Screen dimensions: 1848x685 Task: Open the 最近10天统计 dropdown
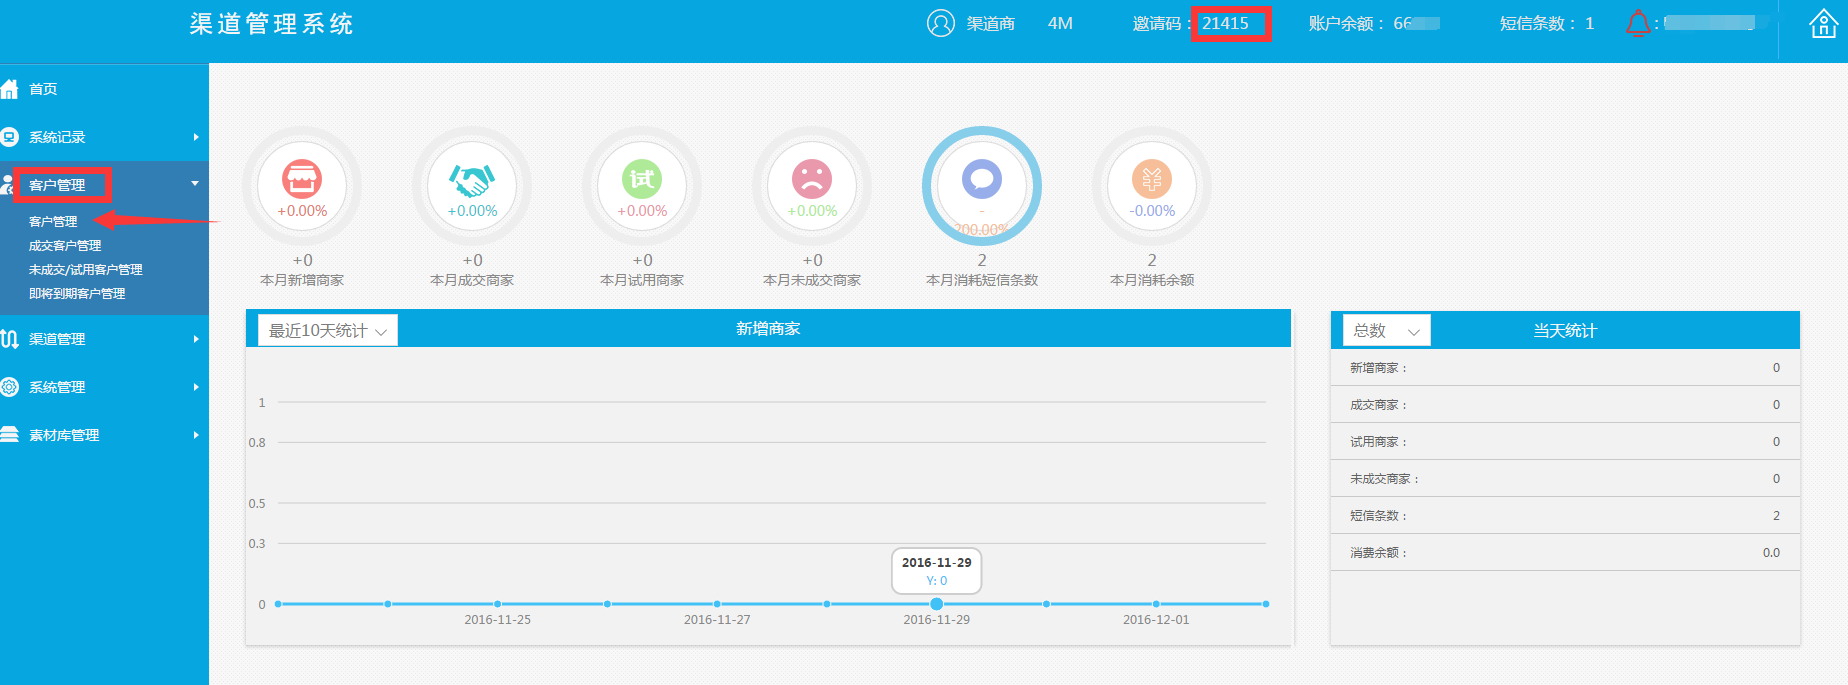coord(327,331)
